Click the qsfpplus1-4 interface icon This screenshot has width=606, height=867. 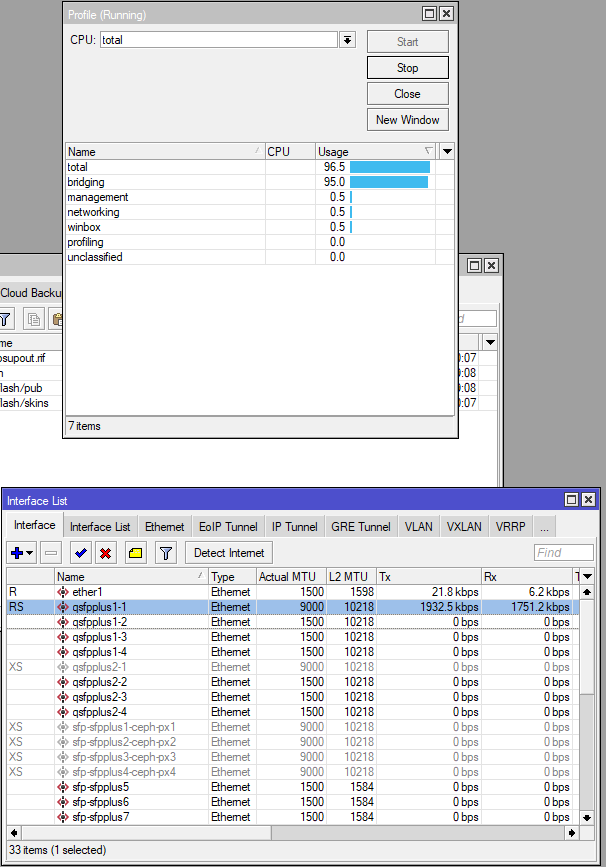click(63, 652)
